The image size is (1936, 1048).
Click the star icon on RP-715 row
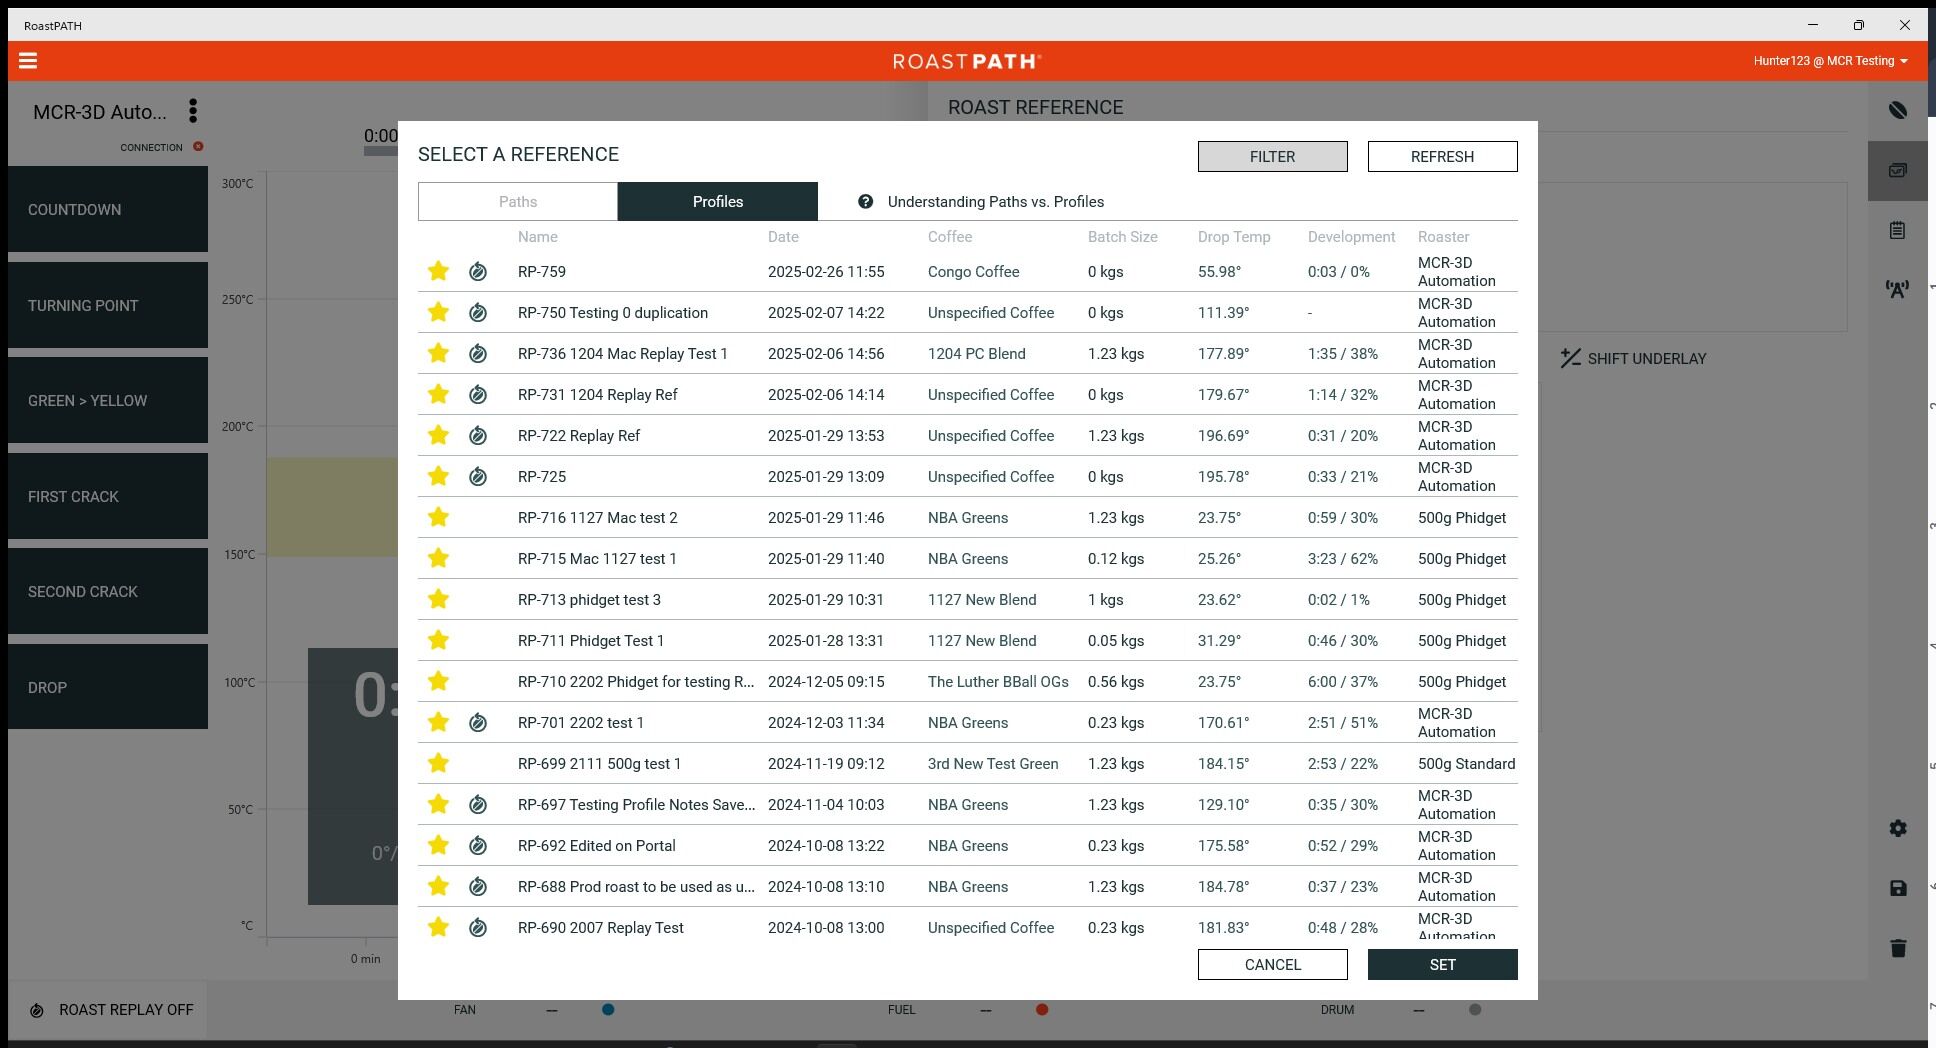point(438,559)
